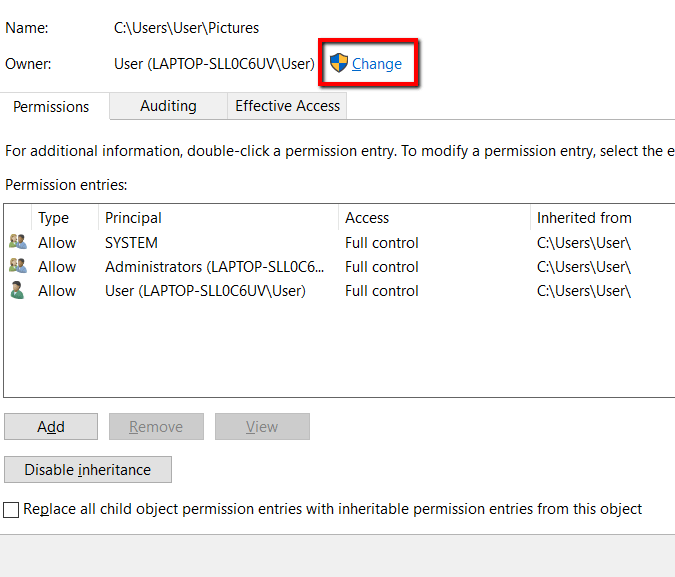Viewport: 675px width, 577px height.
Task: Click the View button
Action: [x=262, y=427]
